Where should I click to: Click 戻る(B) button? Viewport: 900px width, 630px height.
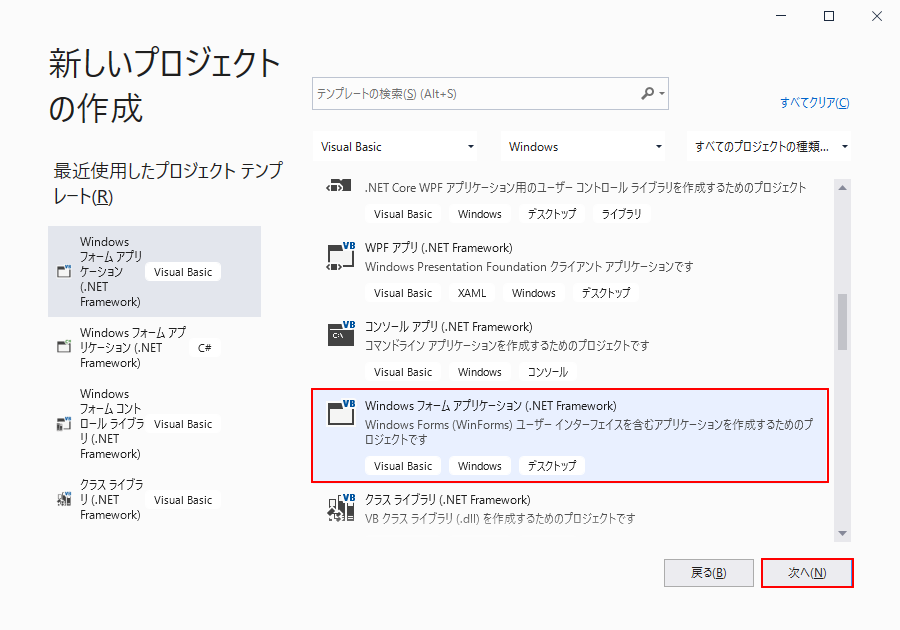709,573
